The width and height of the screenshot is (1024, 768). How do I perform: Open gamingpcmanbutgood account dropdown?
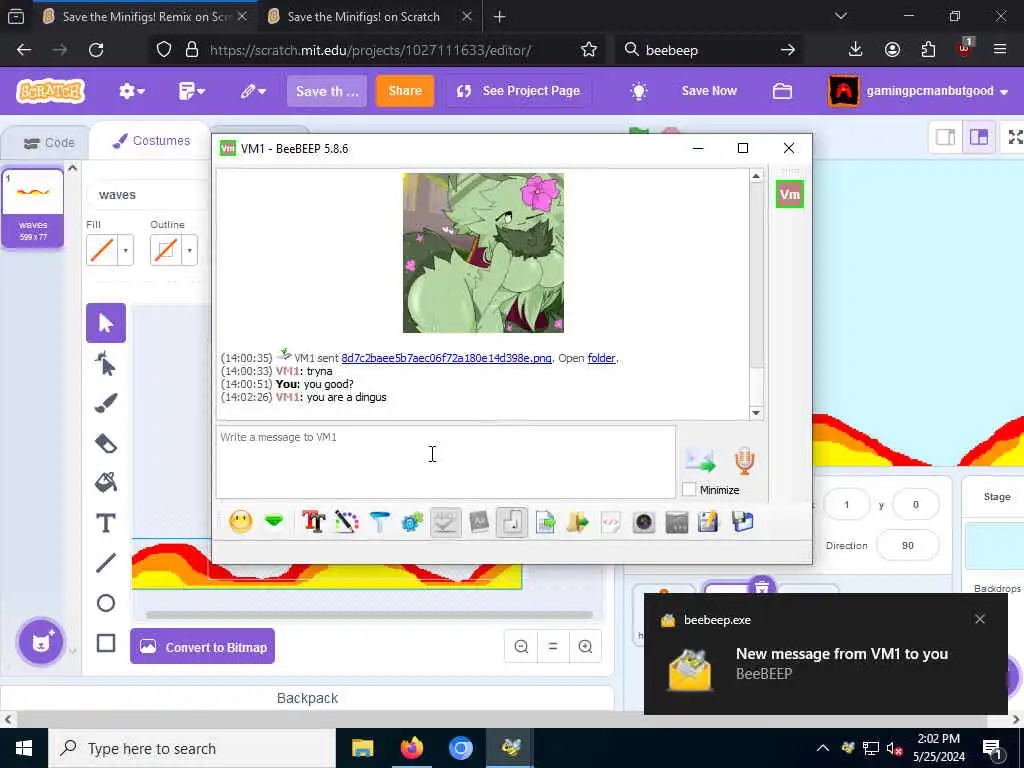(x=919, y=91)
